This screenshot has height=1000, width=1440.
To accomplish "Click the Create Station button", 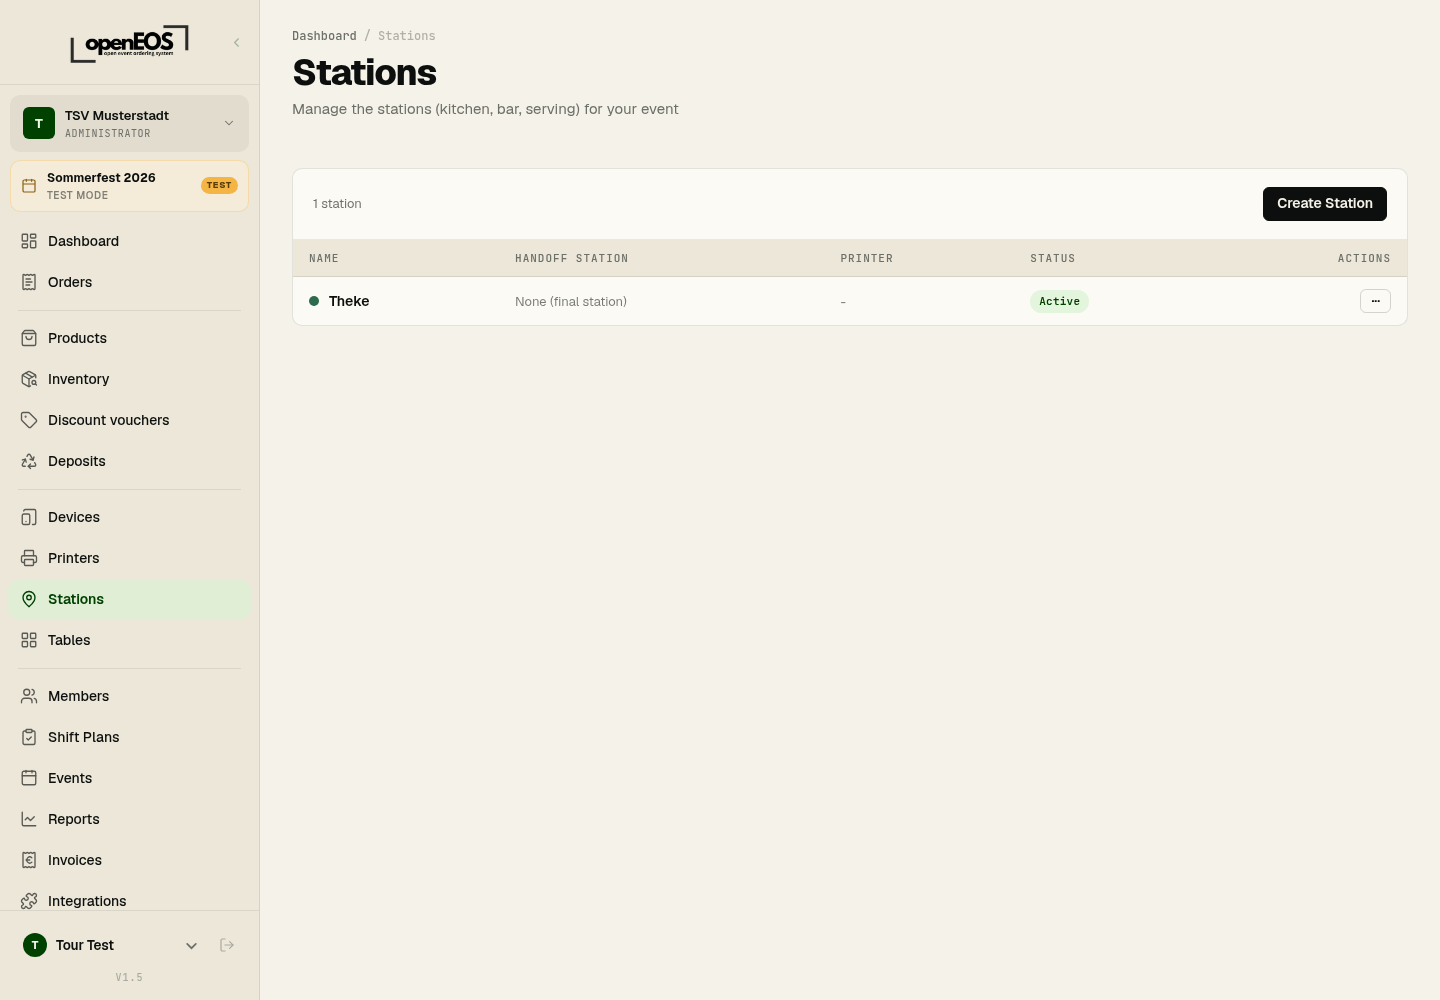I will coord(1325,204).
